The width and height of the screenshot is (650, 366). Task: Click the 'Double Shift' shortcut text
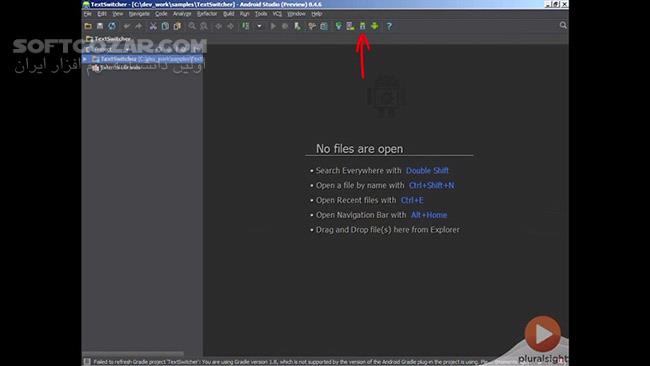coord(427,170)
